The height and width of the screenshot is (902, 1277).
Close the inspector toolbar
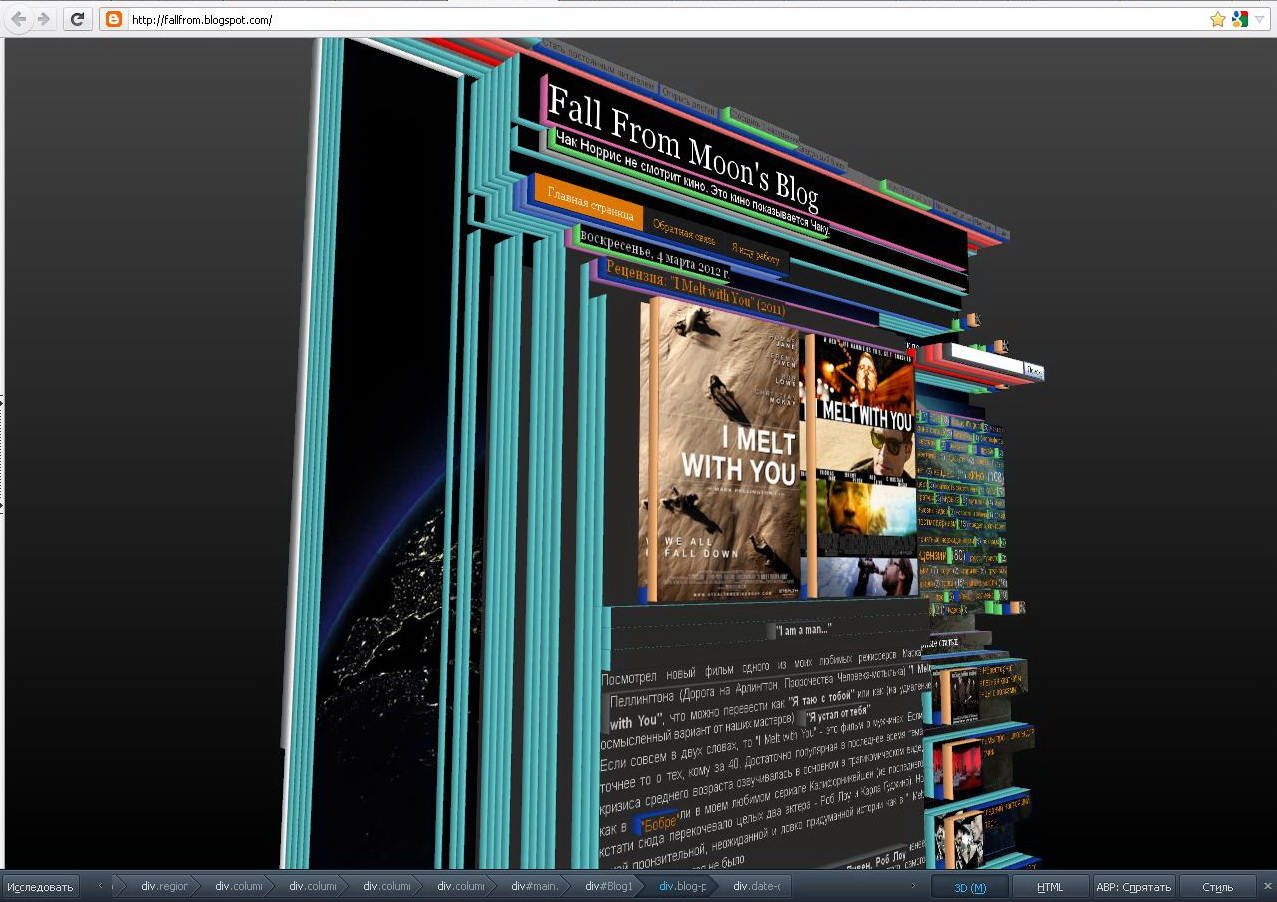[1267, 886]
